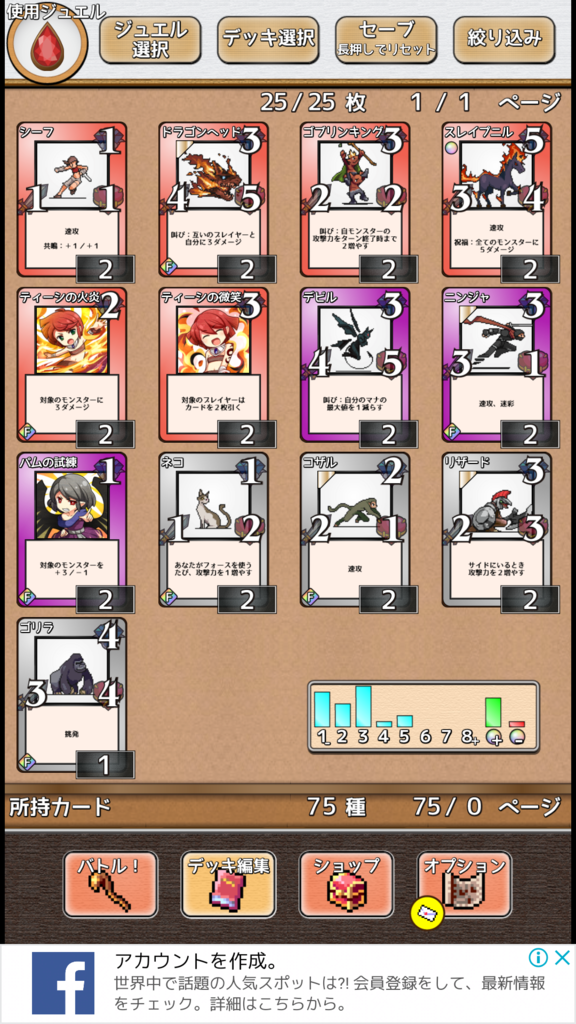This screenshot has width=576, height=1024.
Task: Open ジュエル選択 menu
Action: tap(150, 40)
